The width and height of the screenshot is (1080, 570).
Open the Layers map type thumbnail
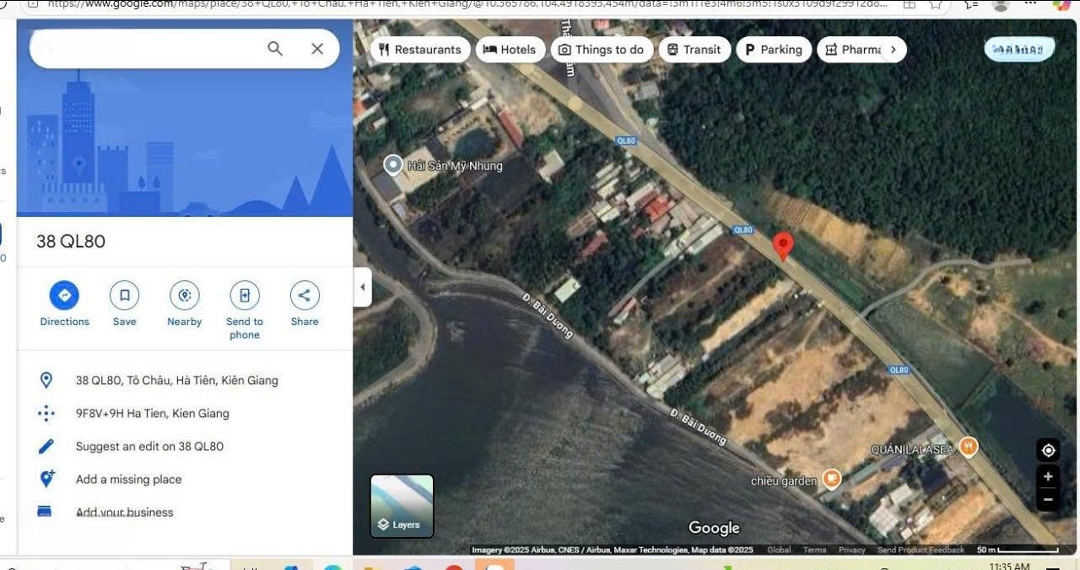click(402, 506)
